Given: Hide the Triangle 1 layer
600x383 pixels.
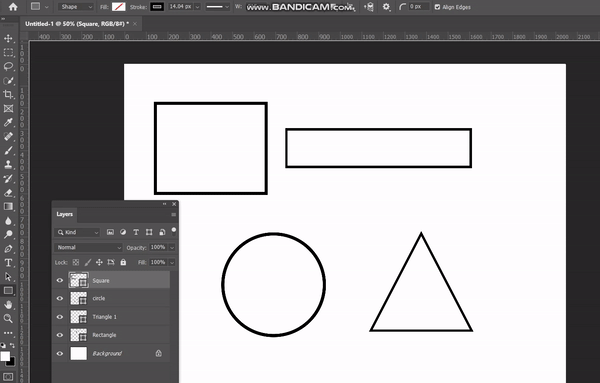Looking at the screenshot, I should [x=60, y=317].
